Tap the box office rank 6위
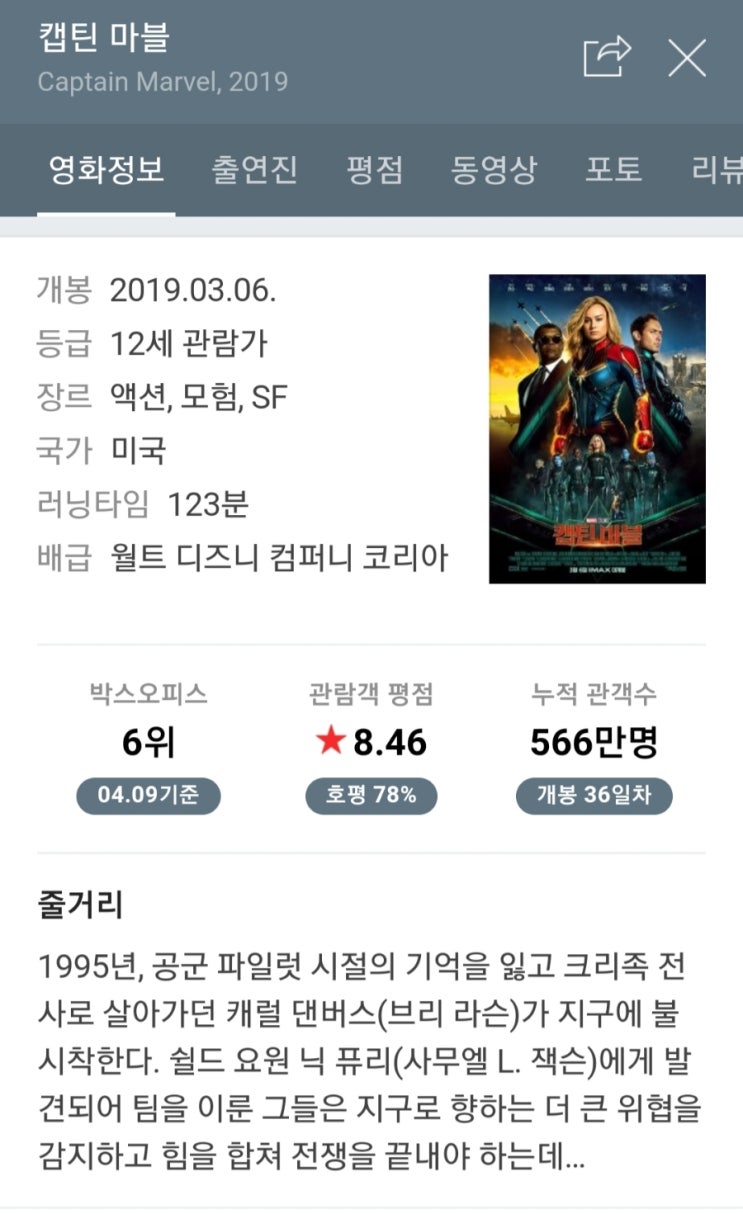Image resolution: width=743 pixels, height=1214 pixels. [148, 742]
